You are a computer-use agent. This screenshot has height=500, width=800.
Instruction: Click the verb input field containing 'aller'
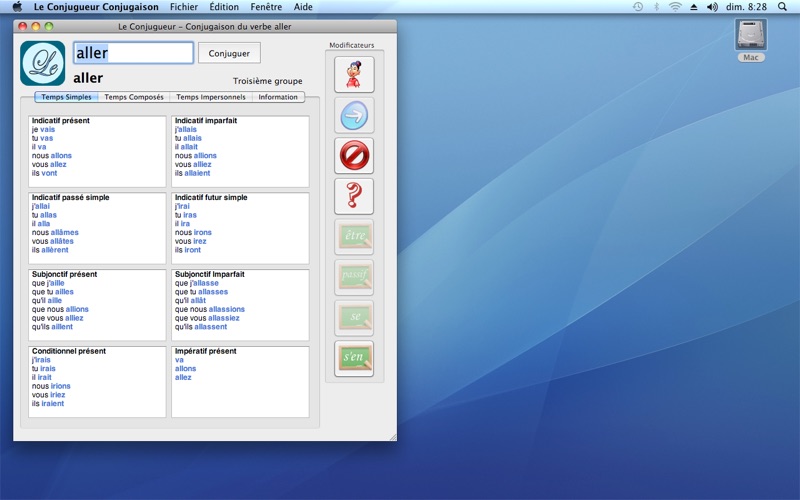pos(133,53)
